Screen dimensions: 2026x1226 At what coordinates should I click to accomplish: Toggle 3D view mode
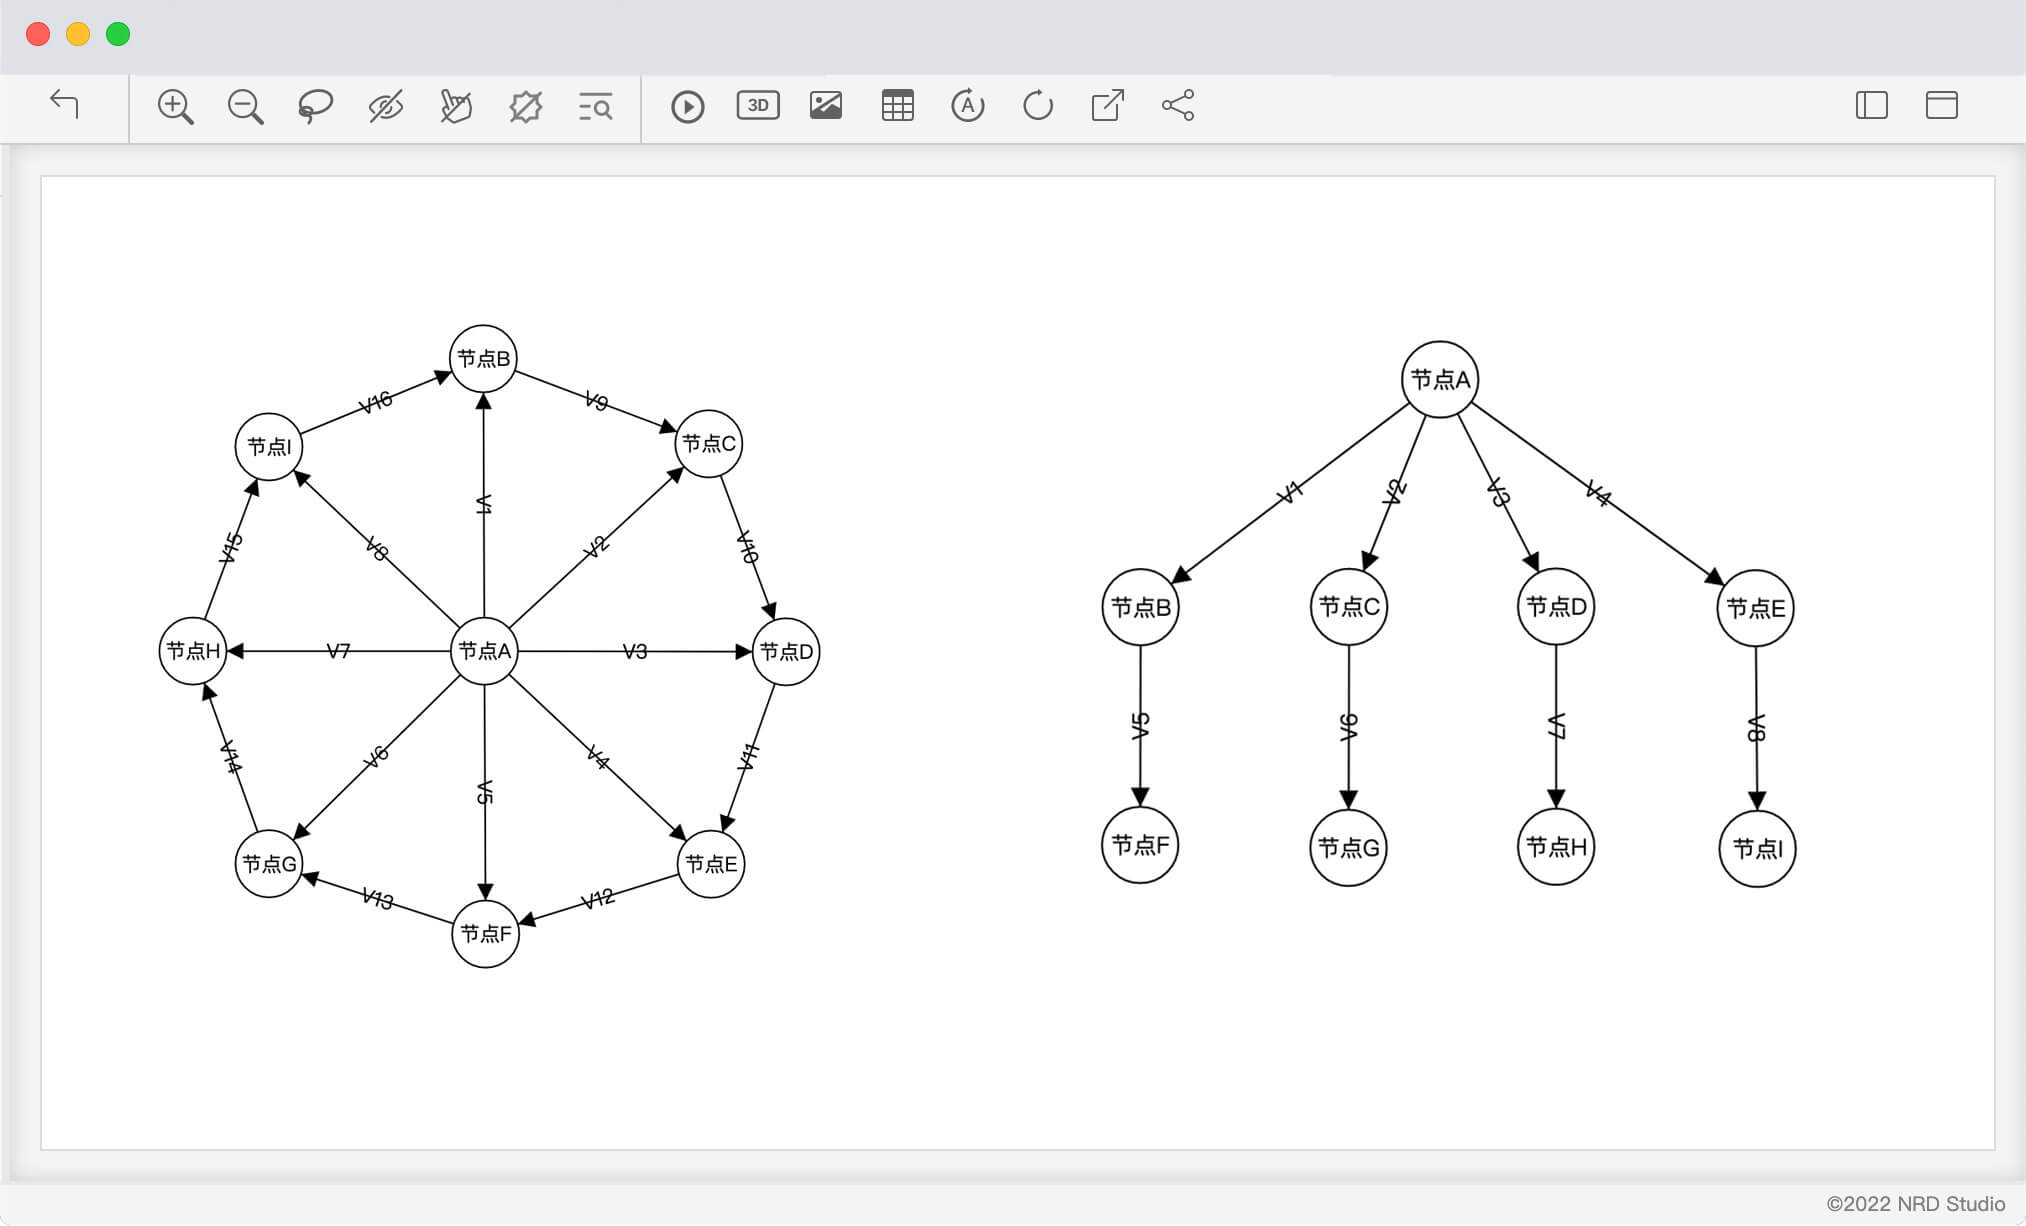pyautogui.click(x=758, y=105)
